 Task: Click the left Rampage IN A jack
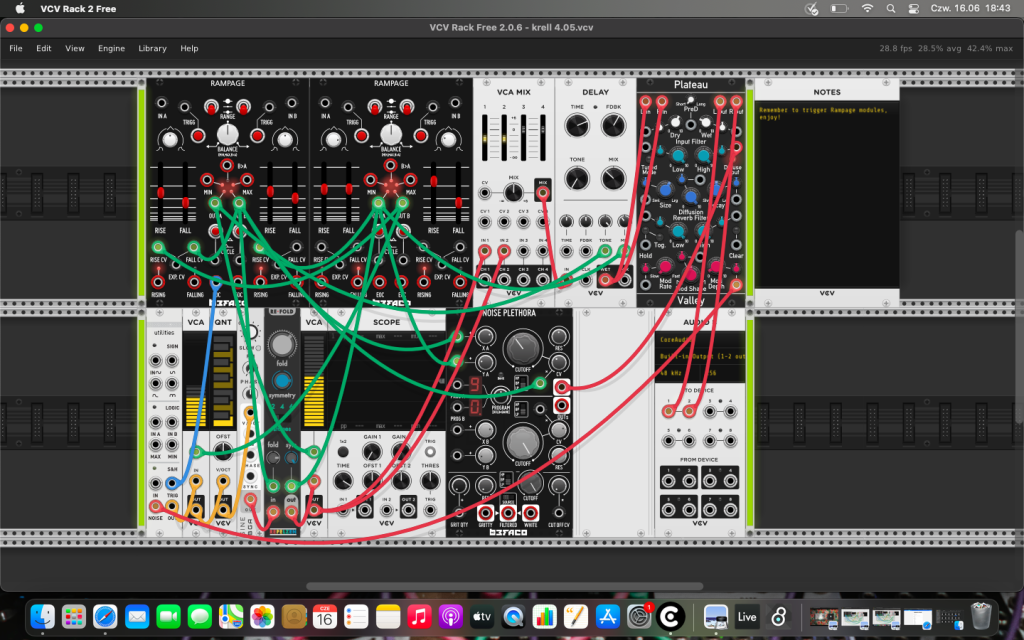[x=161, y=103]
